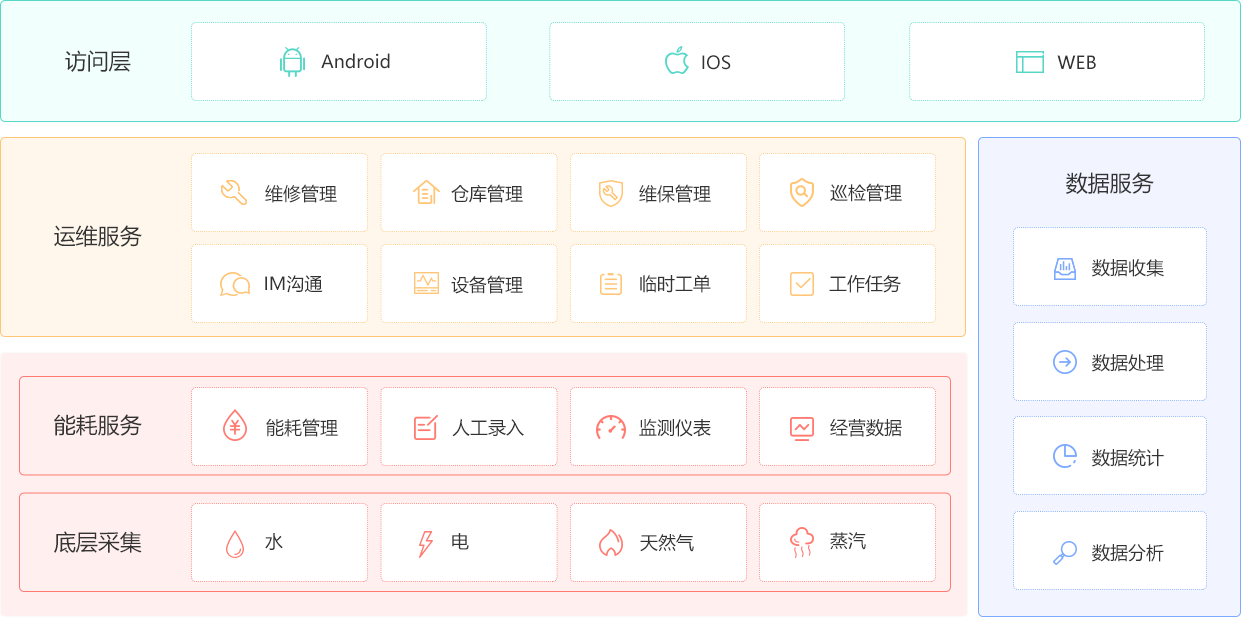
Task: Click the lightning bolt icon for 电
Action: point(426,543)
